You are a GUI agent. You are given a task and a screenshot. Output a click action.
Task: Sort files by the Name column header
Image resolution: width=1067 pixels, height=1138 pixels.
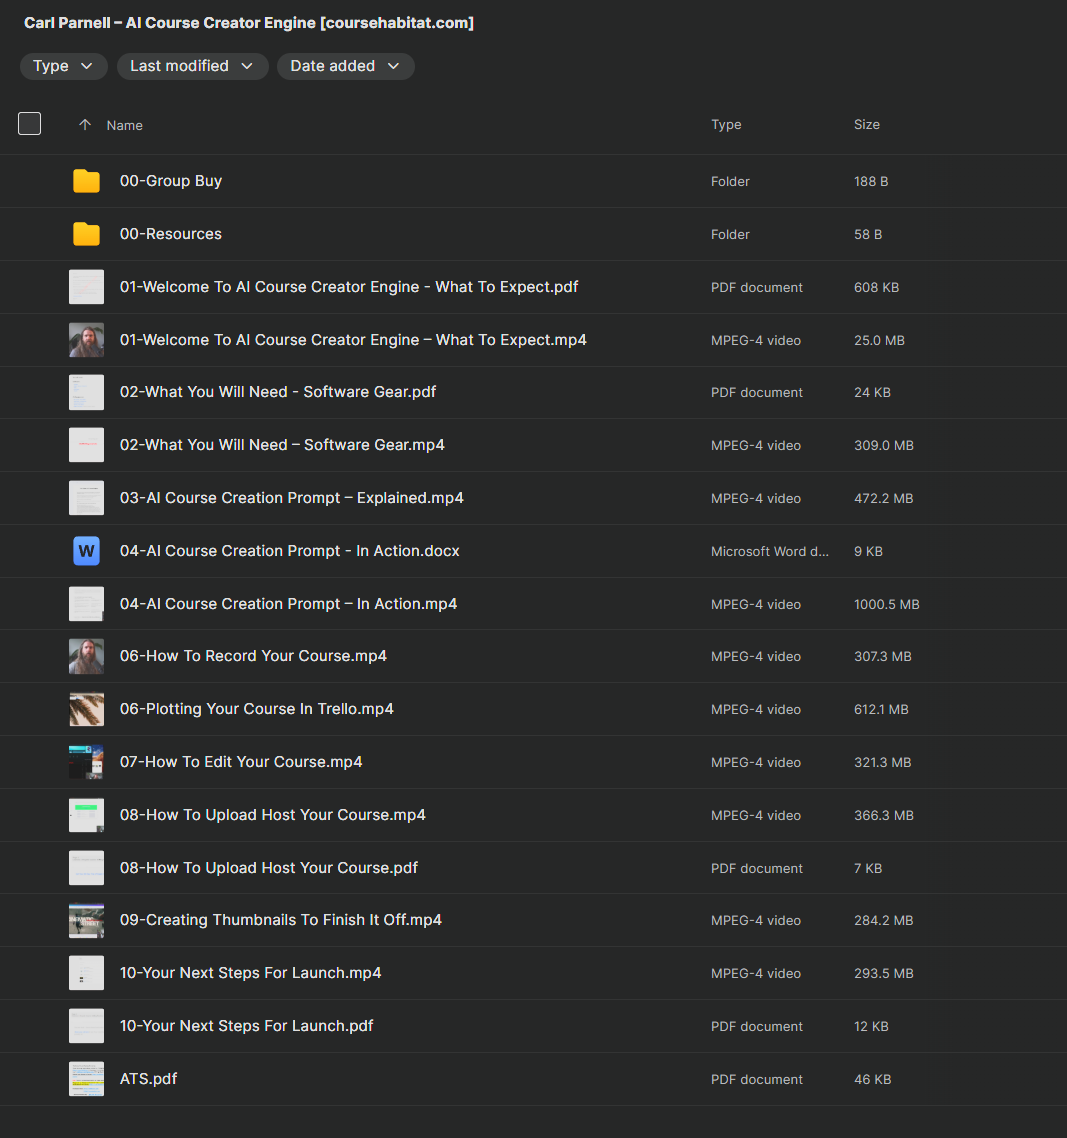tap(125, 126)
